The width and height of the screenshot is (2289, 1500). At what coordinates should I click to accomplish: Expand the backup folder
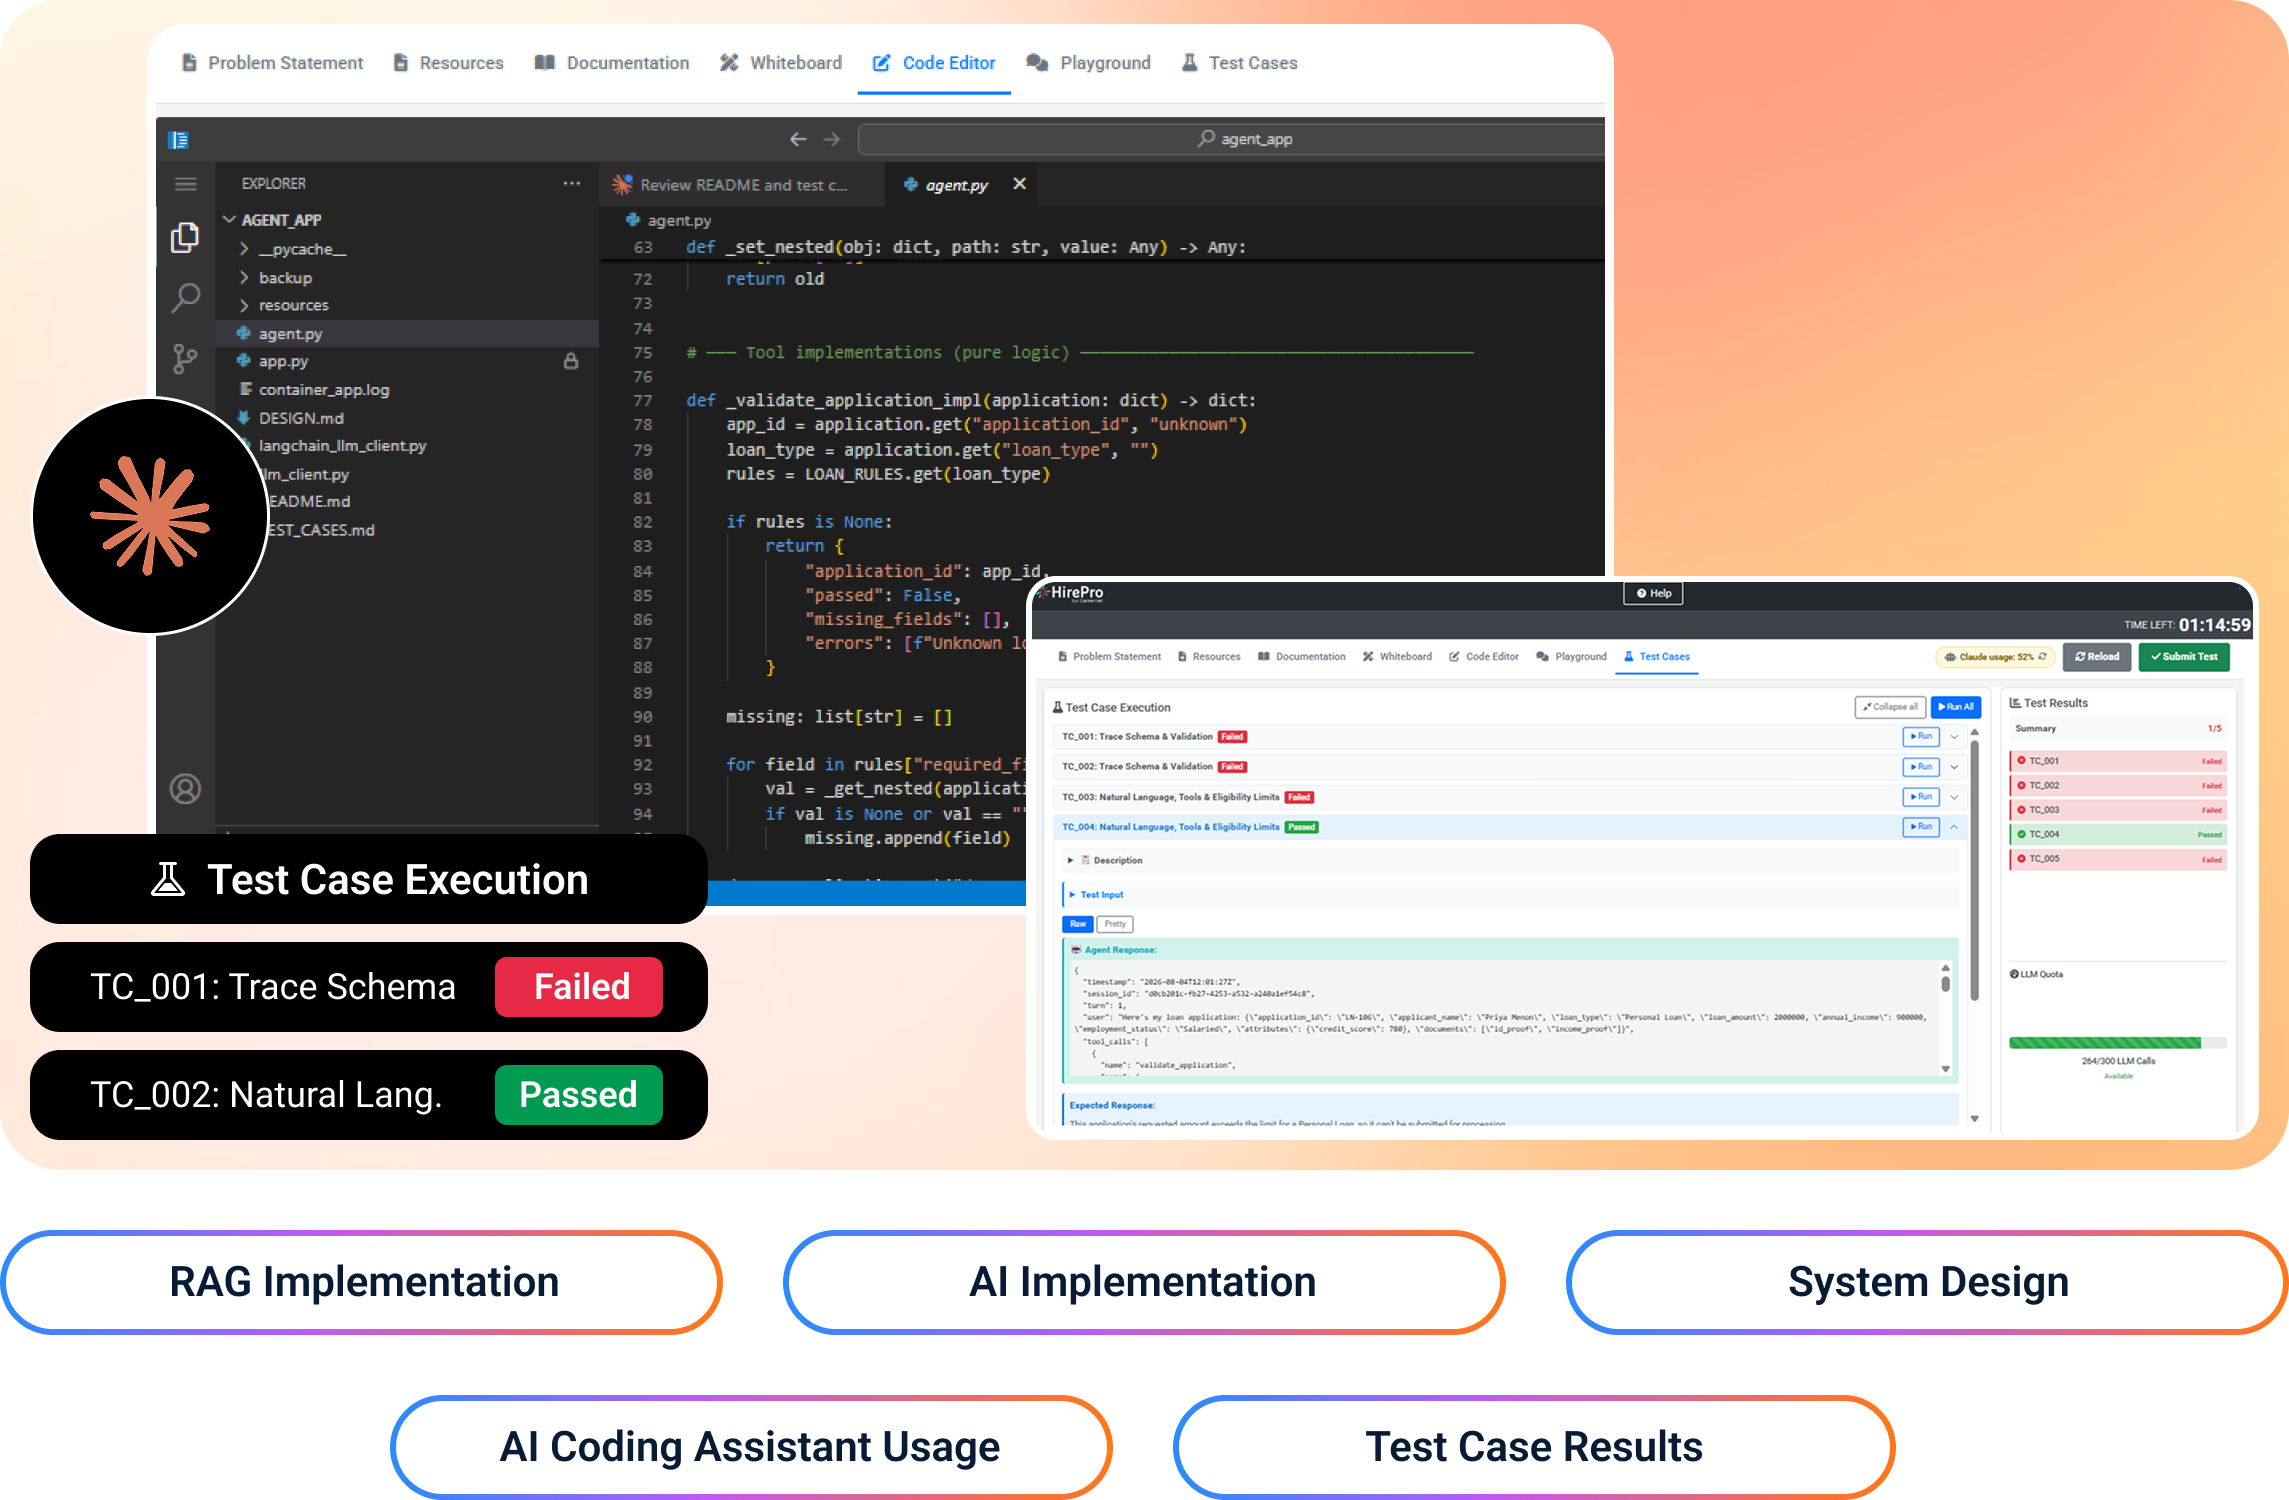click(244, 277)
